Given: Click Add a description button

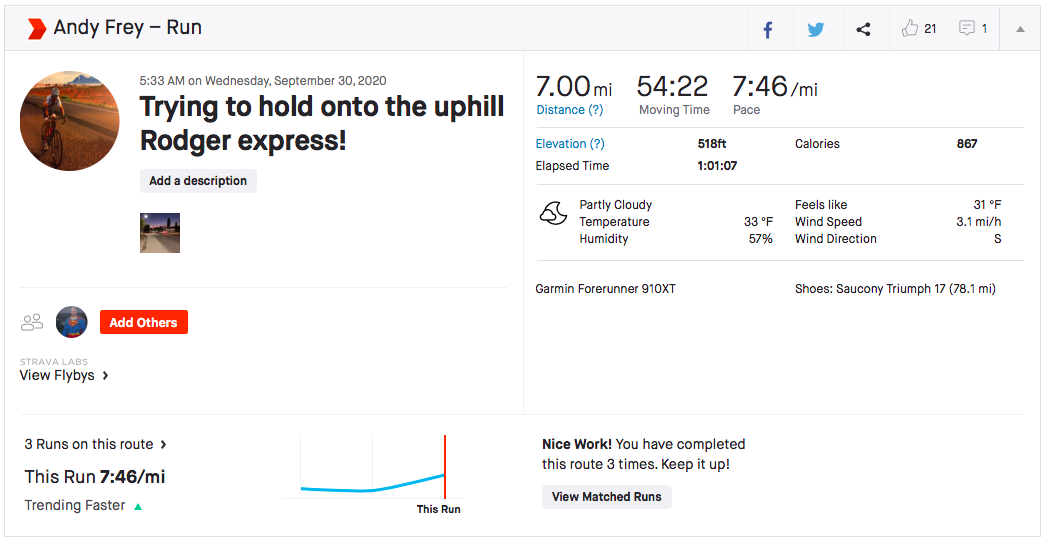Looking at the screenshot, I should coord(198,181).
